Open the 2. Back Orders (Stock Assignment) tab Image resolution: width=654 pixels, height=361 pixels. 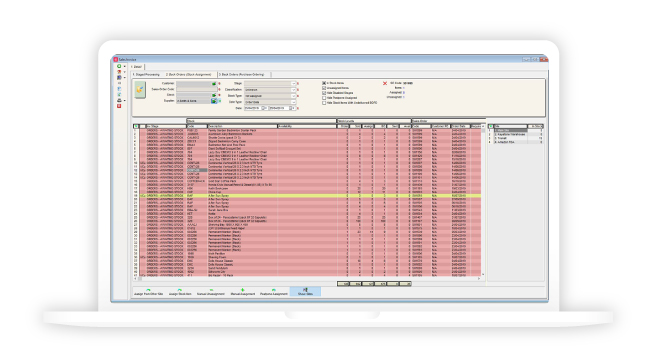pos(189,75)
